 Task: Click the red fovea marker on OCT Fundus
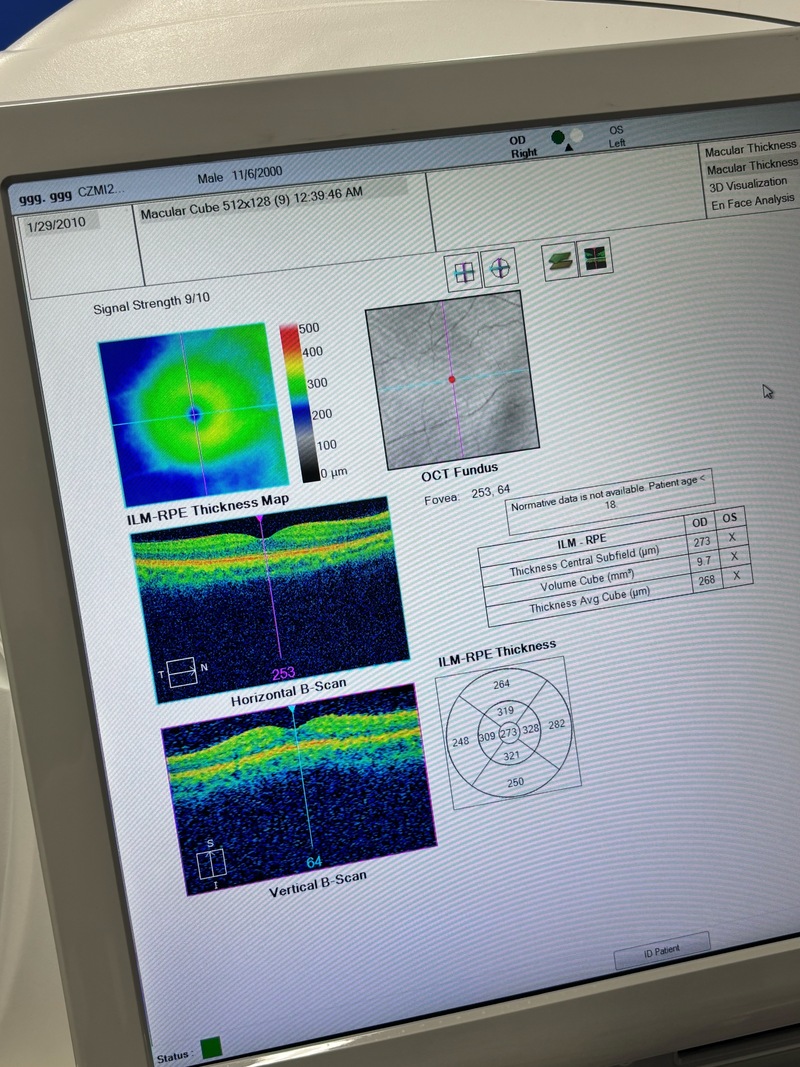pos(452,380)
